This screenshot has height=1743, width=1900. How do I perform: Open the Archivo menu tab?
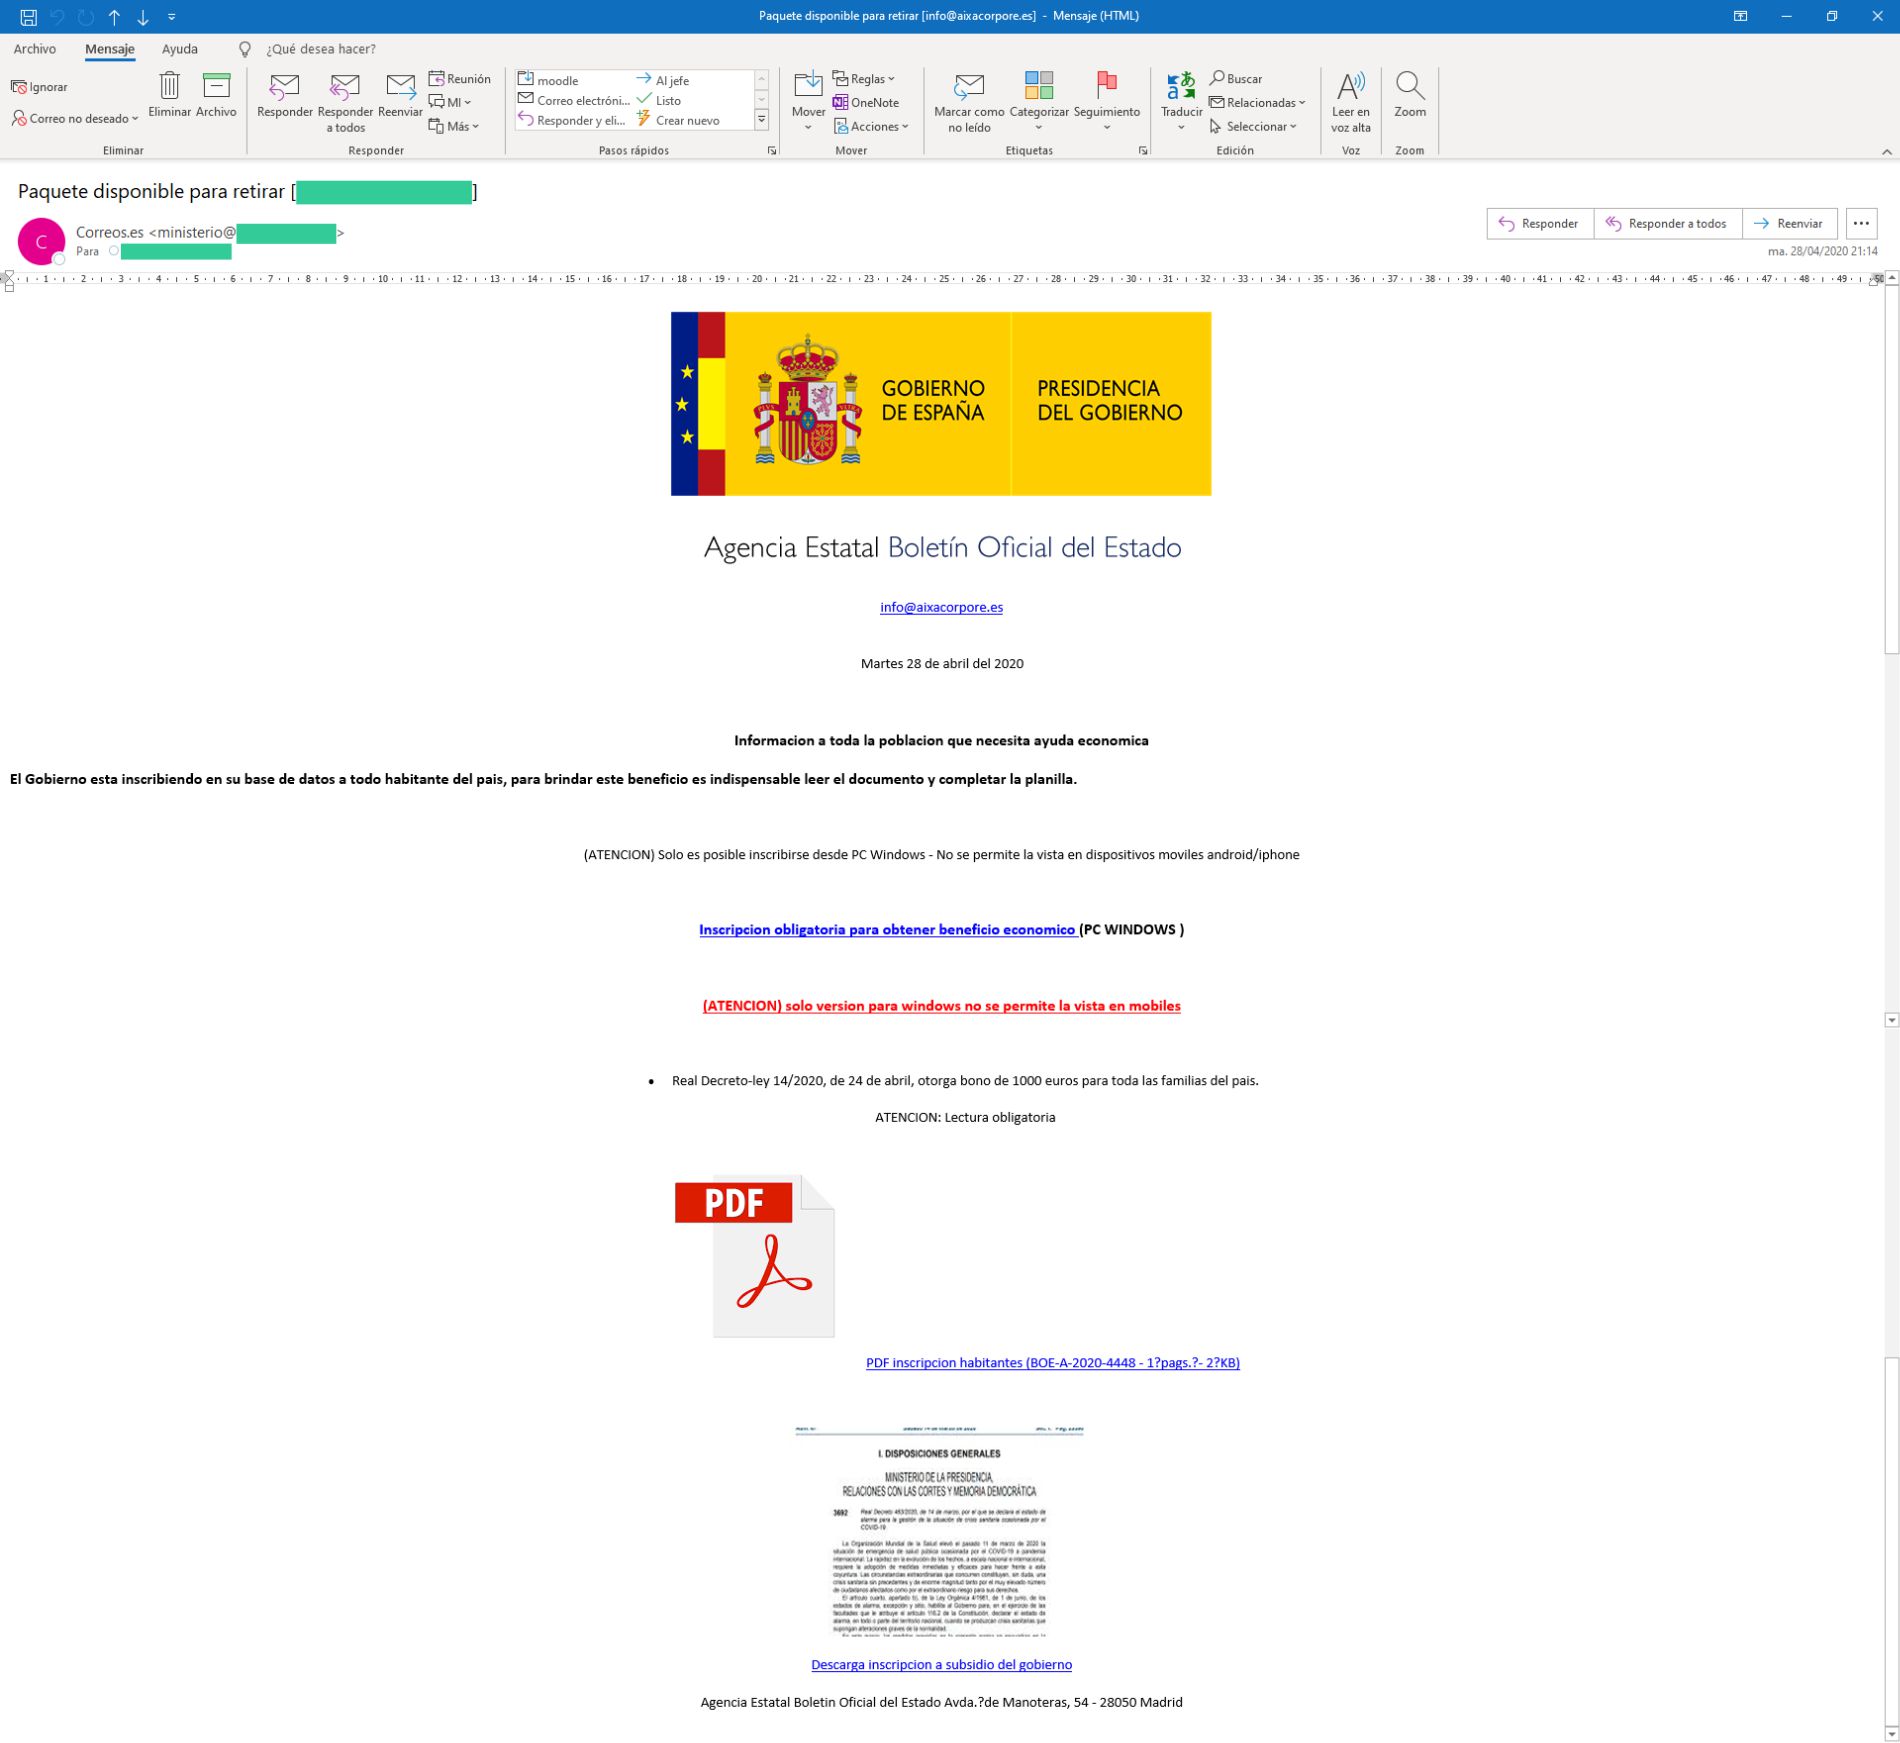click(35, 49)
